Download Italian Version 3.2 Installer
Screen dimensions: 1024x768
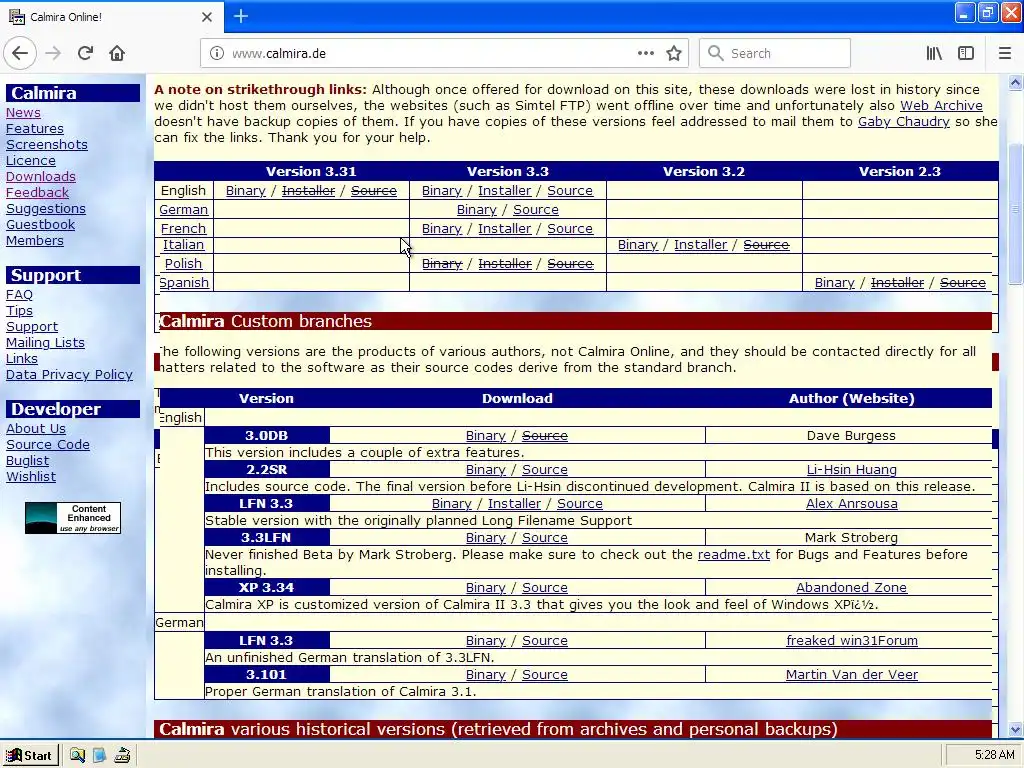tap(700, 245)
